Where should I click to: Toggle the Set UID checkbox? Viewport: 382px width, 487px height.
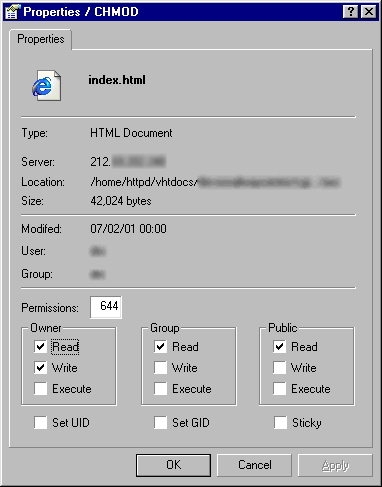pyautogui.click(x=40, y=423)
